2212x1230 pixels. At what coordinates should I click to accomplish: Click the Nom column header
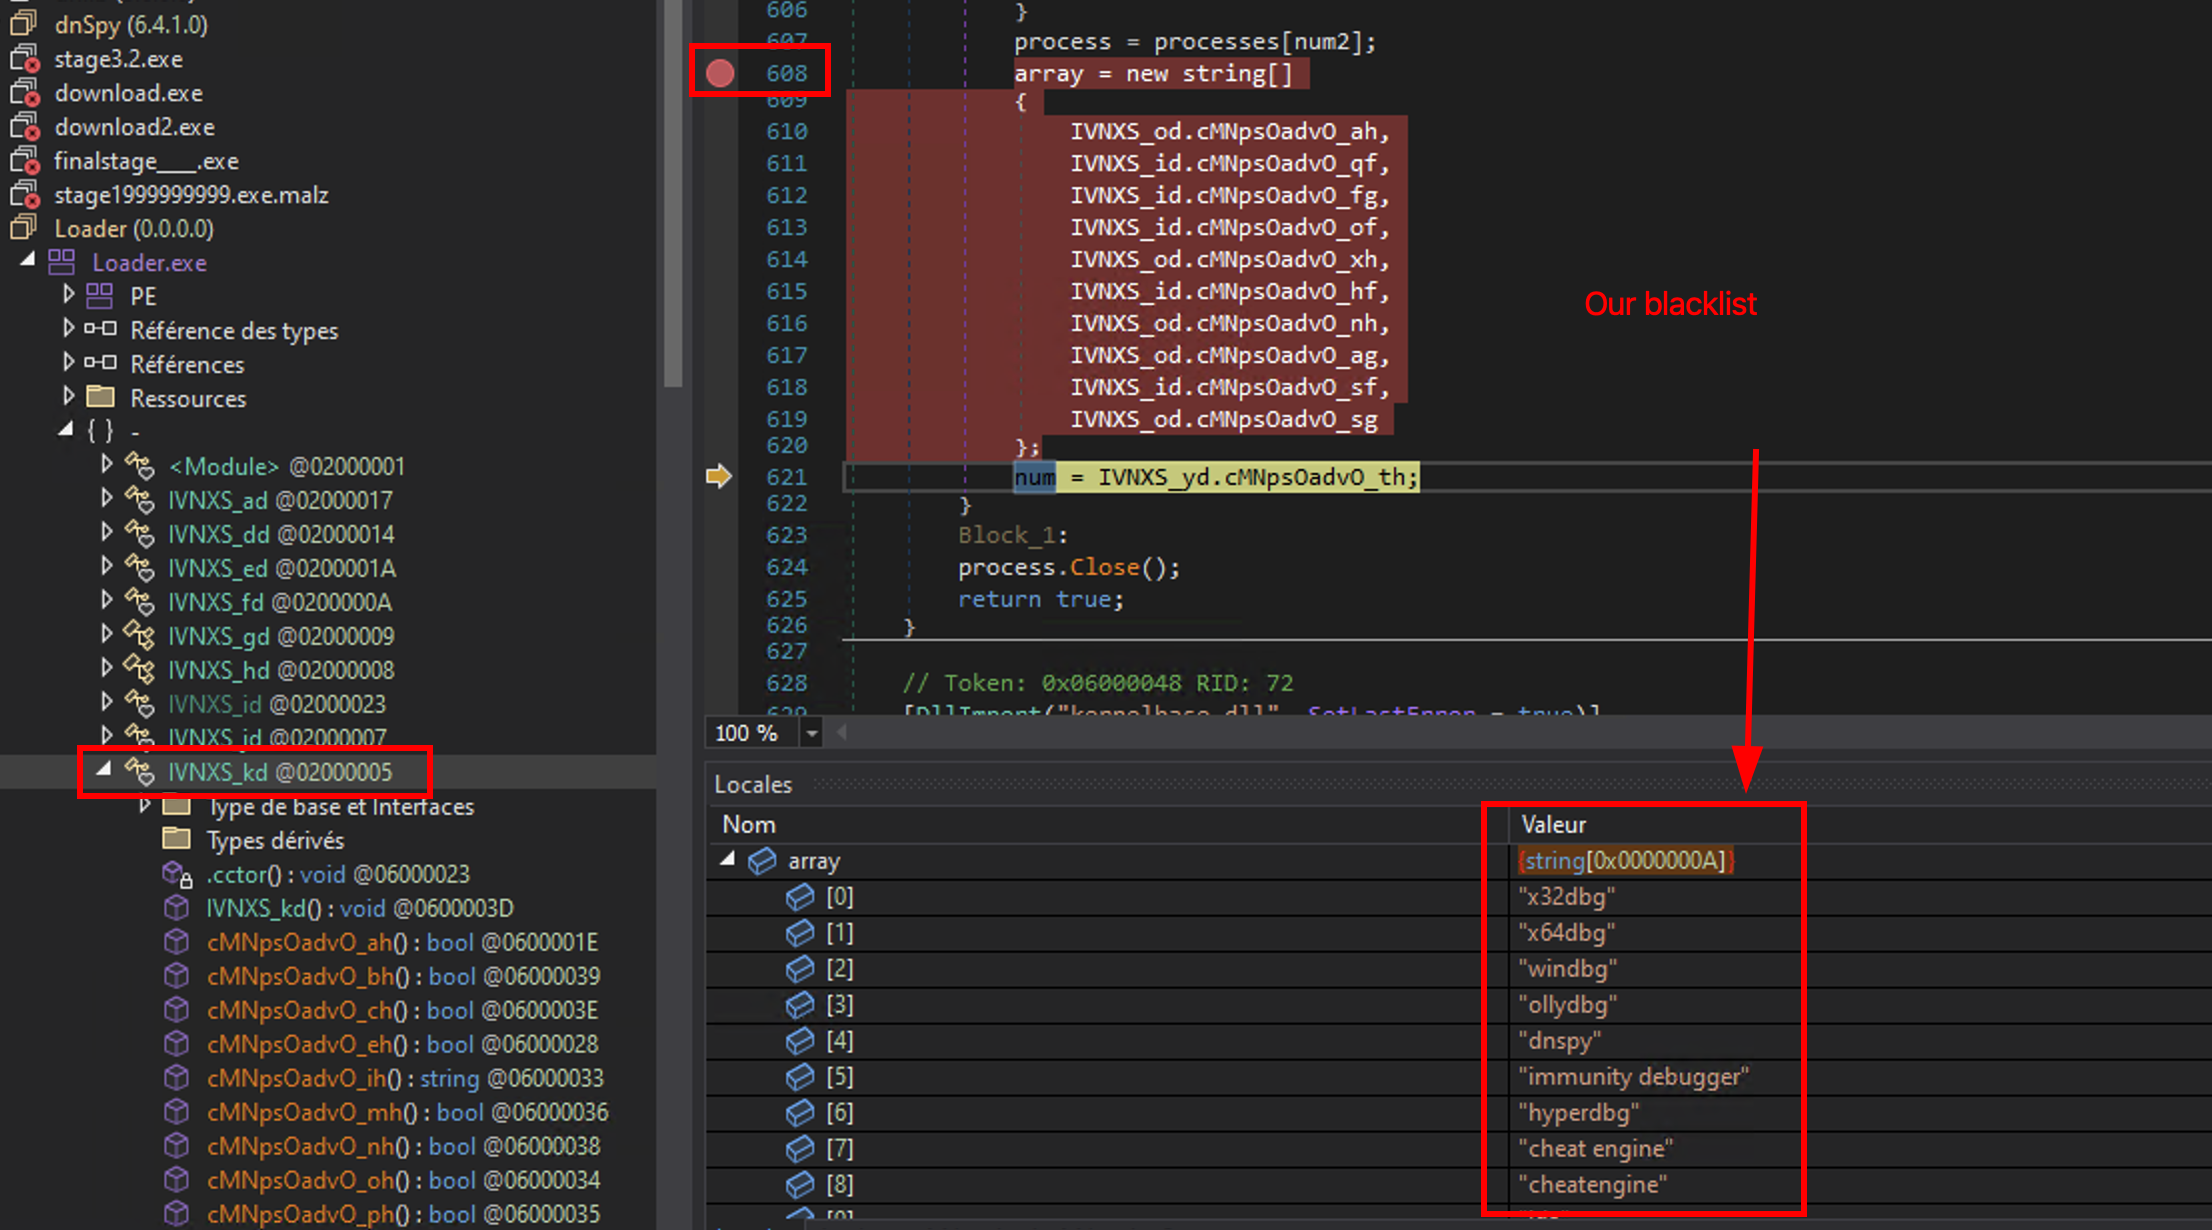coord(749,825)
